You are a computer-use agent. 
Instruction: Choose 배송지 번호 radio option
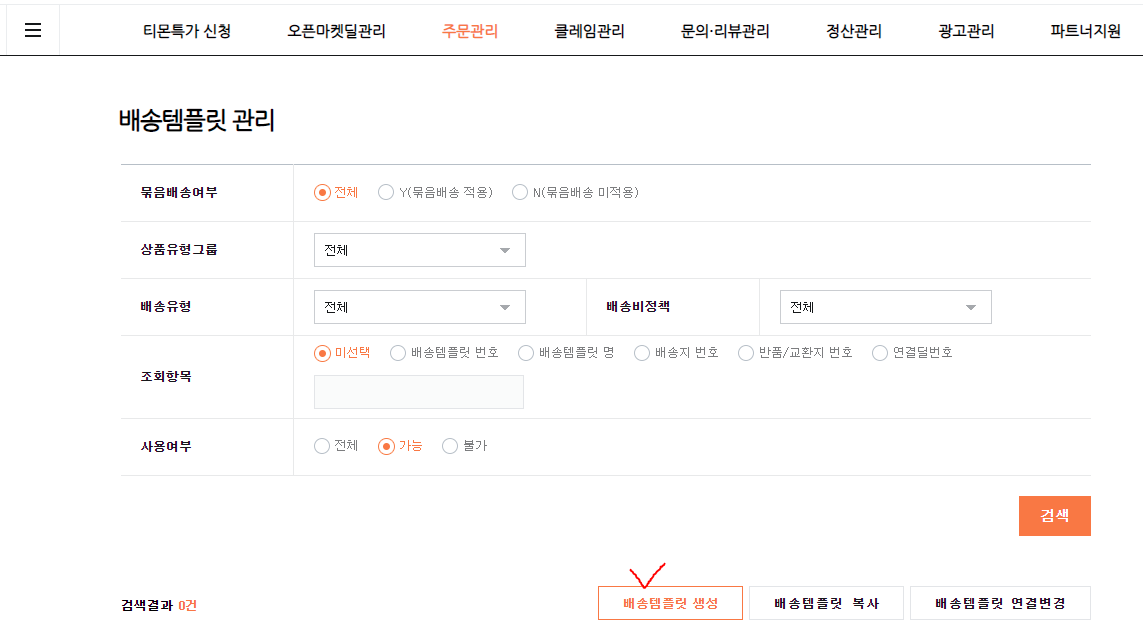[641, 352]
